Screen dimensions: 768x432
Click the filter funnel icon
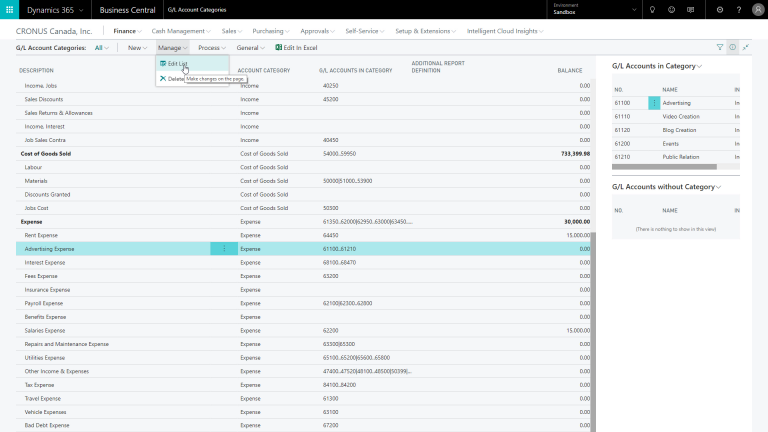[x=720, y=47]
